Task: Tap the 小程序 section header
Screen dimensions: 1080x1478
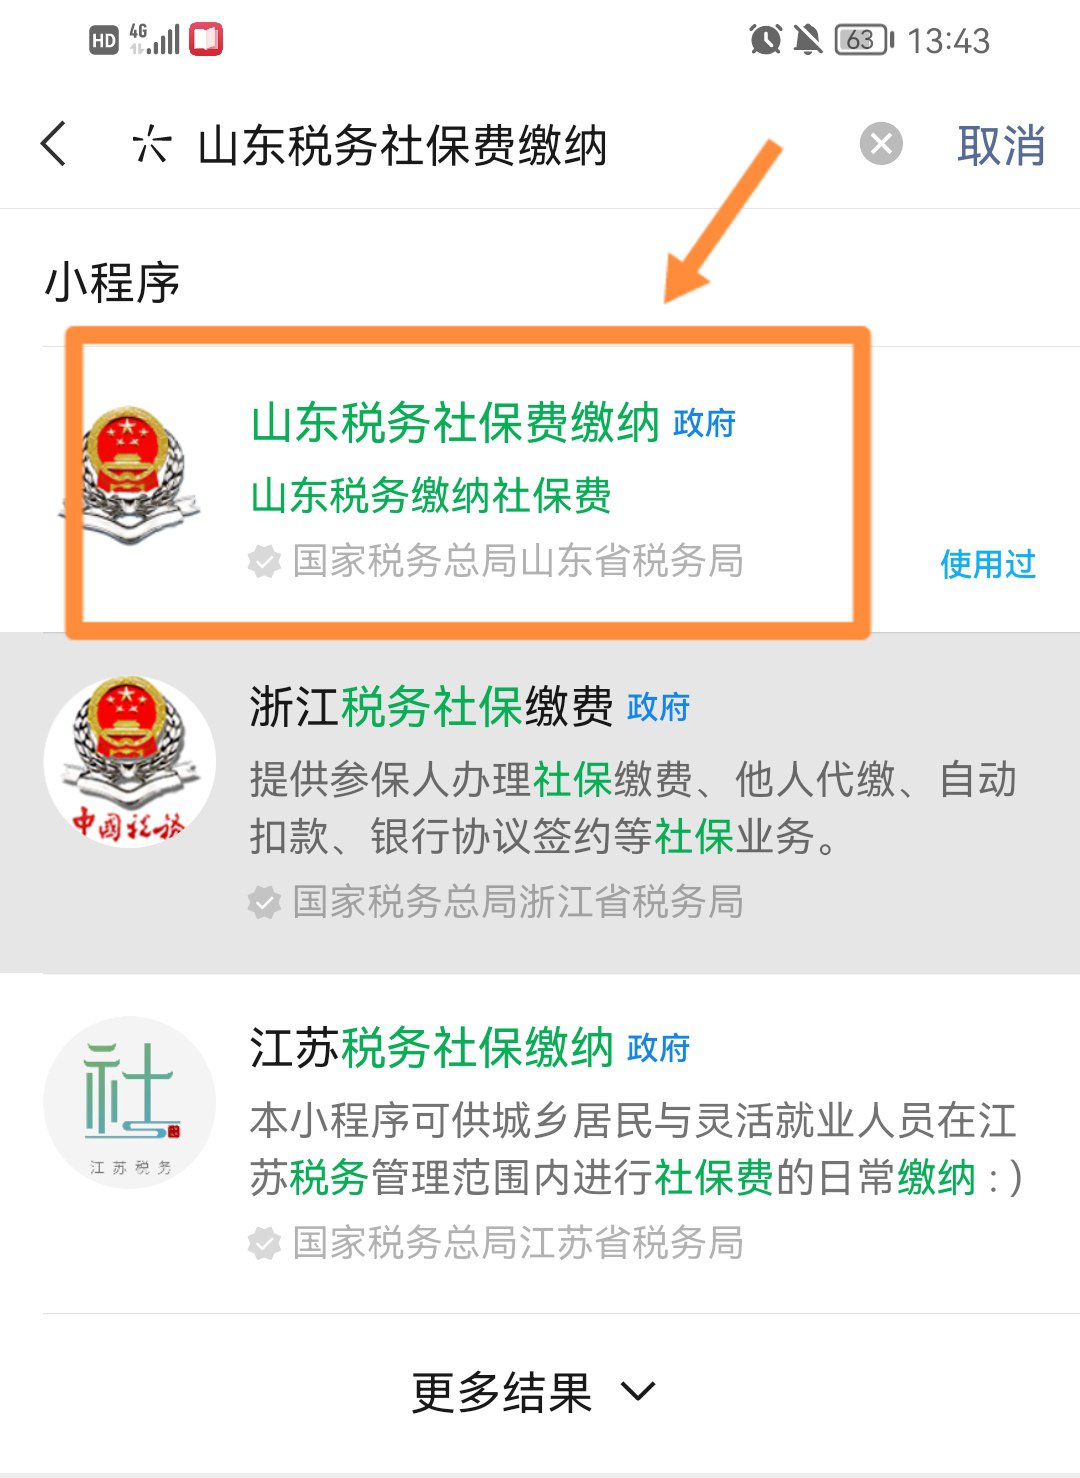Action: pyautogui.click(x=112, y=282)
